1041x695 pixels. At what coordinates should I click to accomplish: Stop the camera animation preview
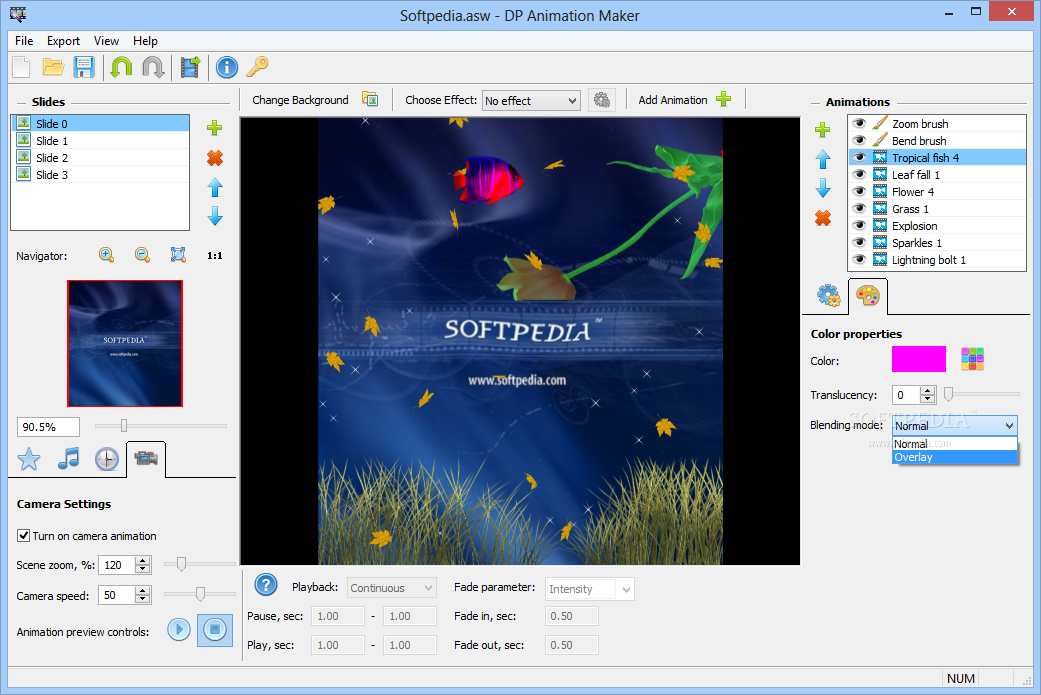pyautogui.click(x=215, y=629)
